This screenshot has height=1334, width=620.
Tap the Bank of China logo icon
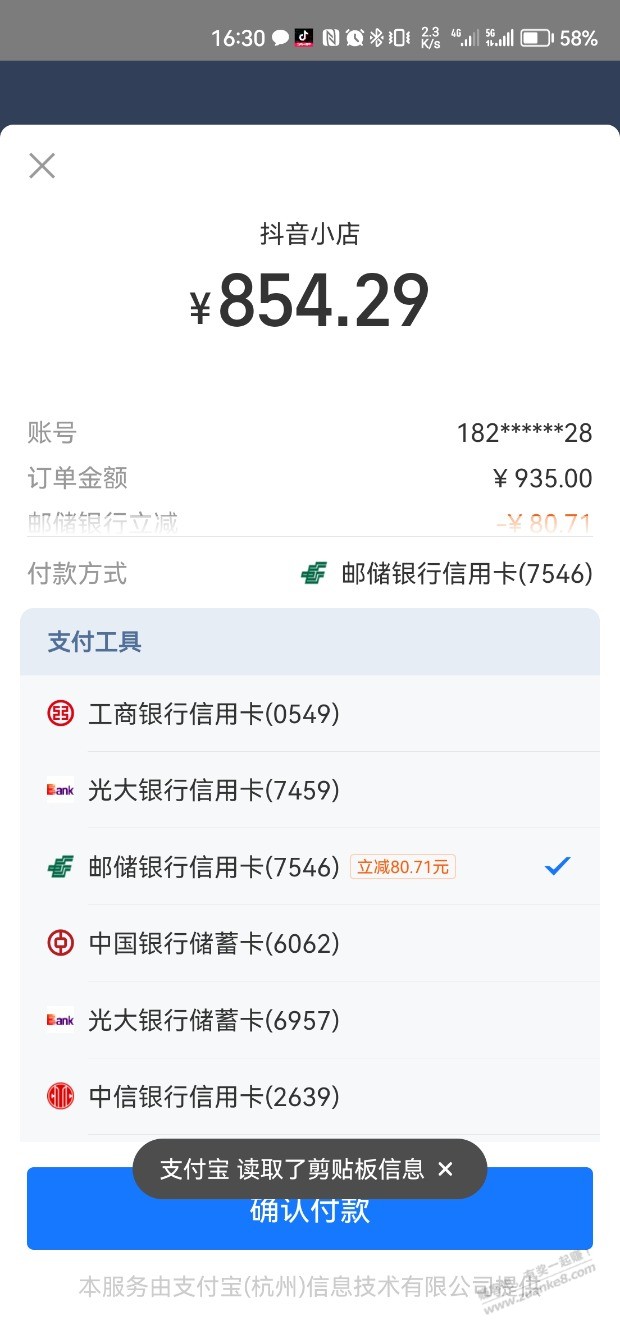pyautogui.click(x=60, y=943)
